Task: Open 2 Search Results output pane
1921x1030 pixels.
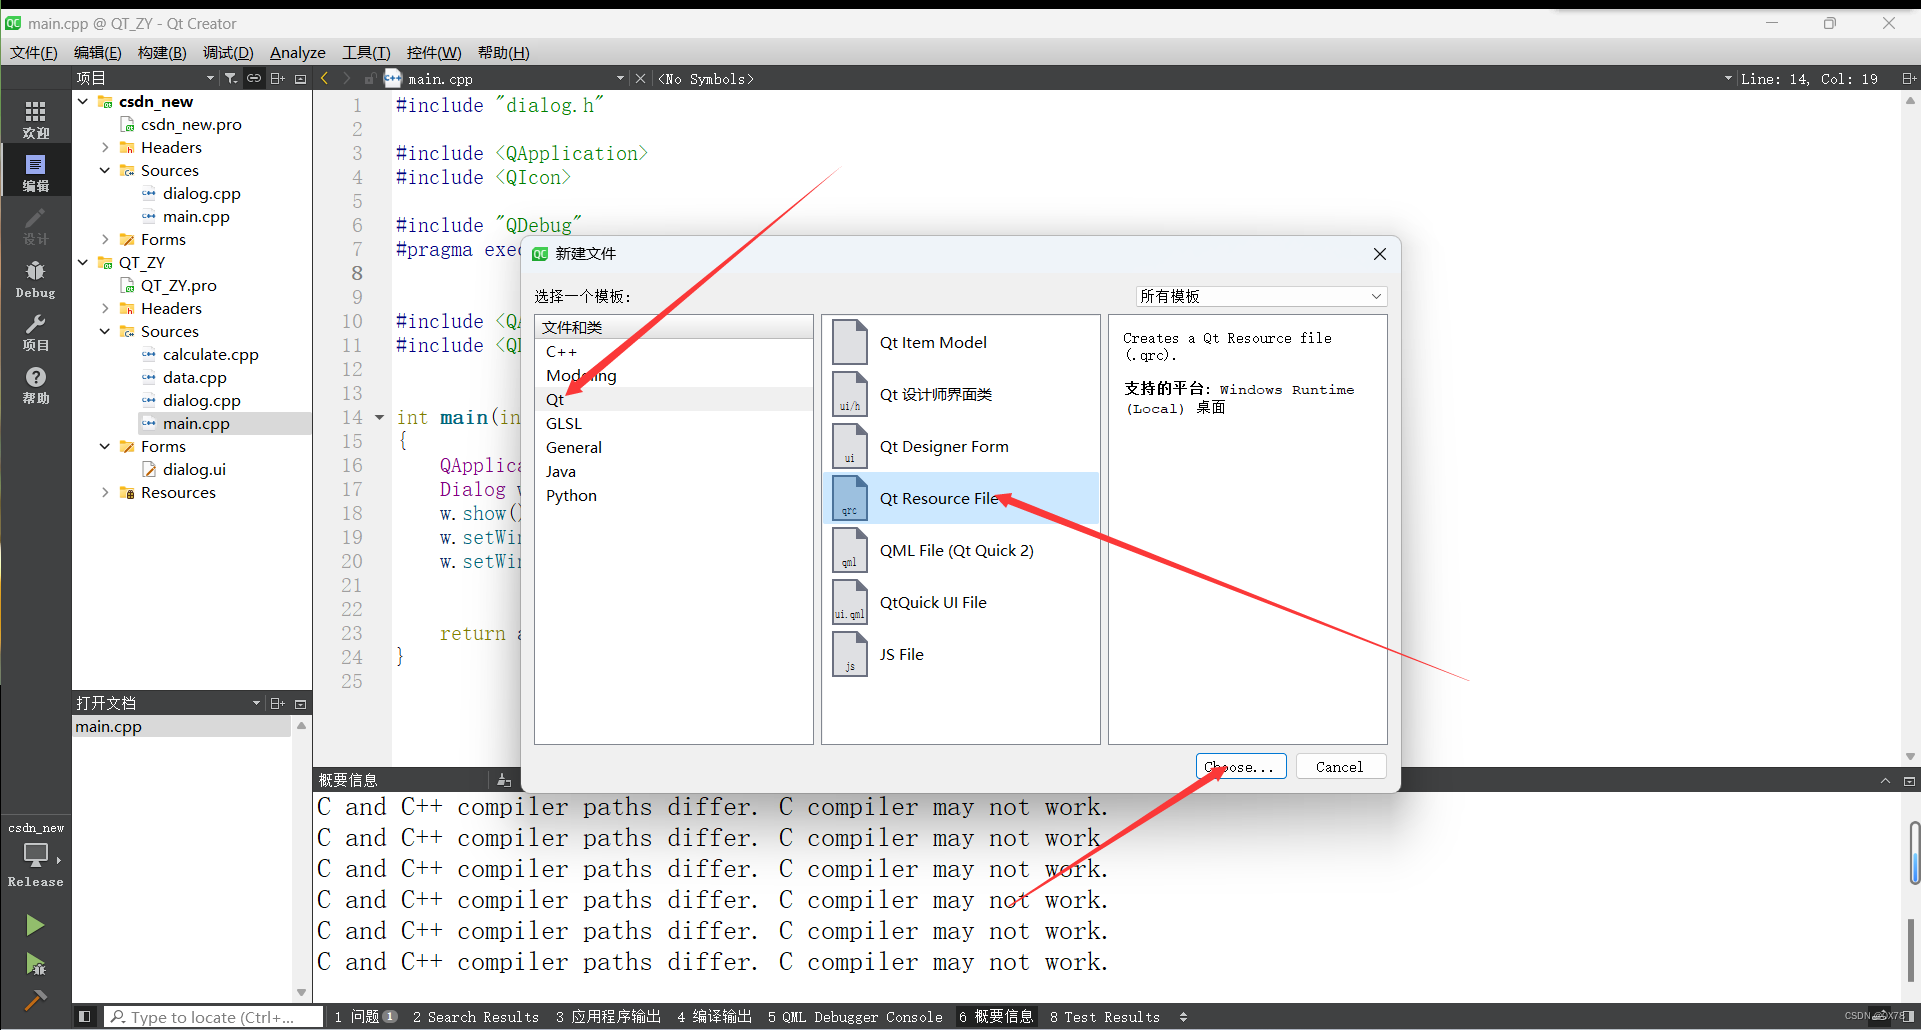Action: (476, 1016)
